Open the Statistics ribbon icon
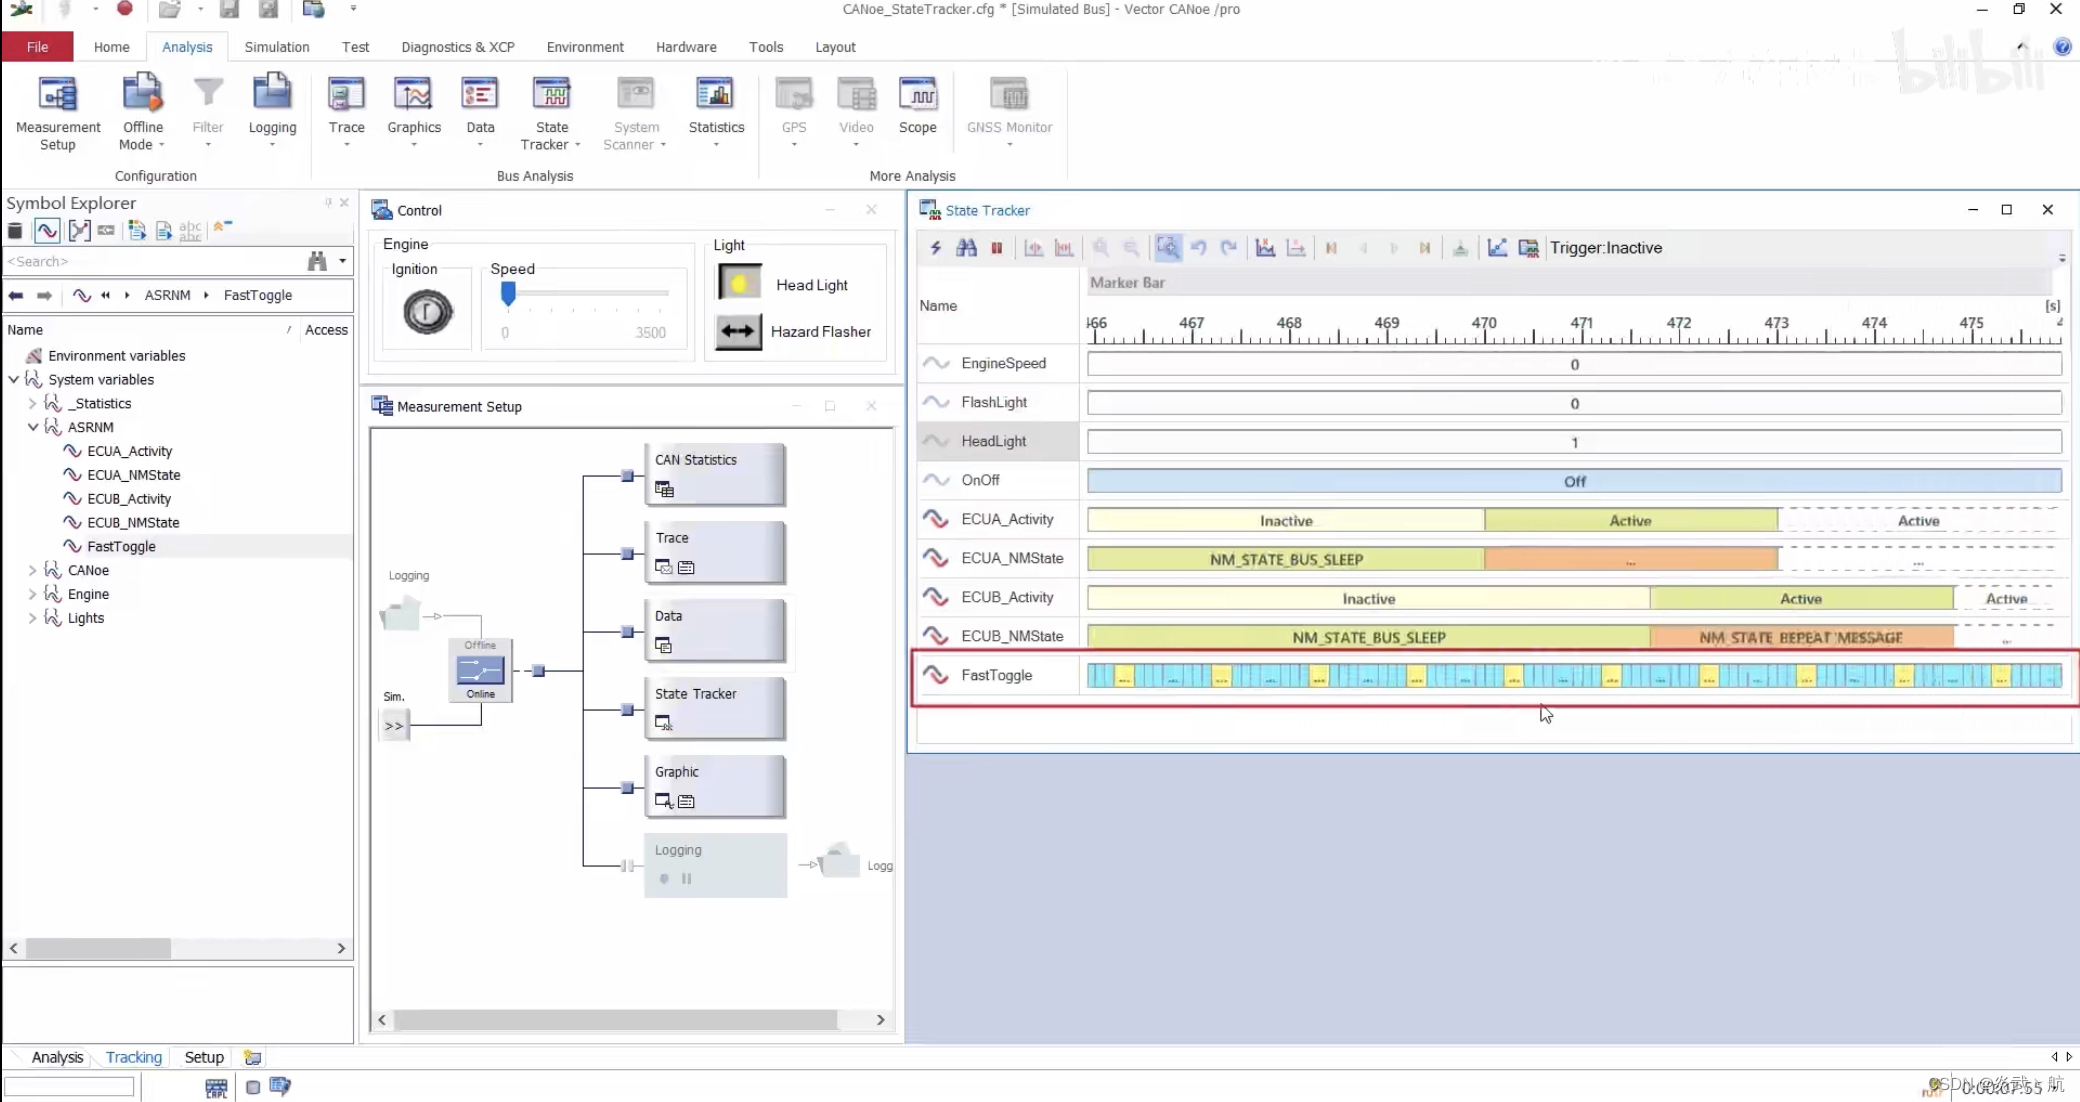Viewport: 2080px width, 1102px height. 715,95
